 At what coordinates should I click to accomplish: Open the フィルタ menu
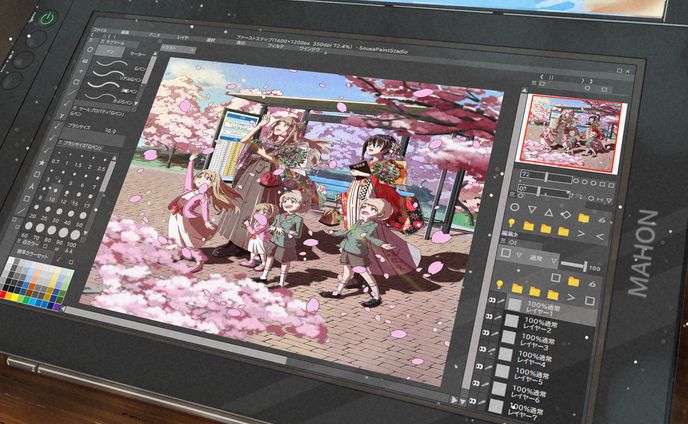276,46
